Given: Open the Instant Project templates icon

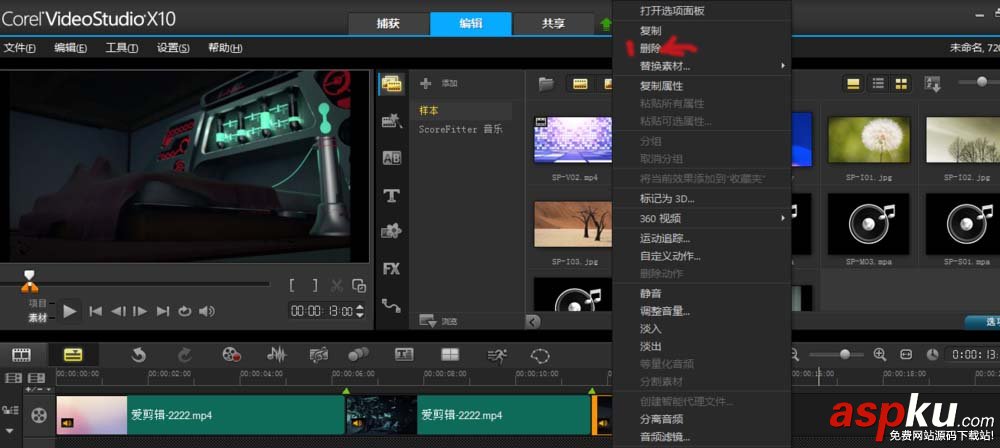Looking at the screenshot, I should (x=392, y=121).
